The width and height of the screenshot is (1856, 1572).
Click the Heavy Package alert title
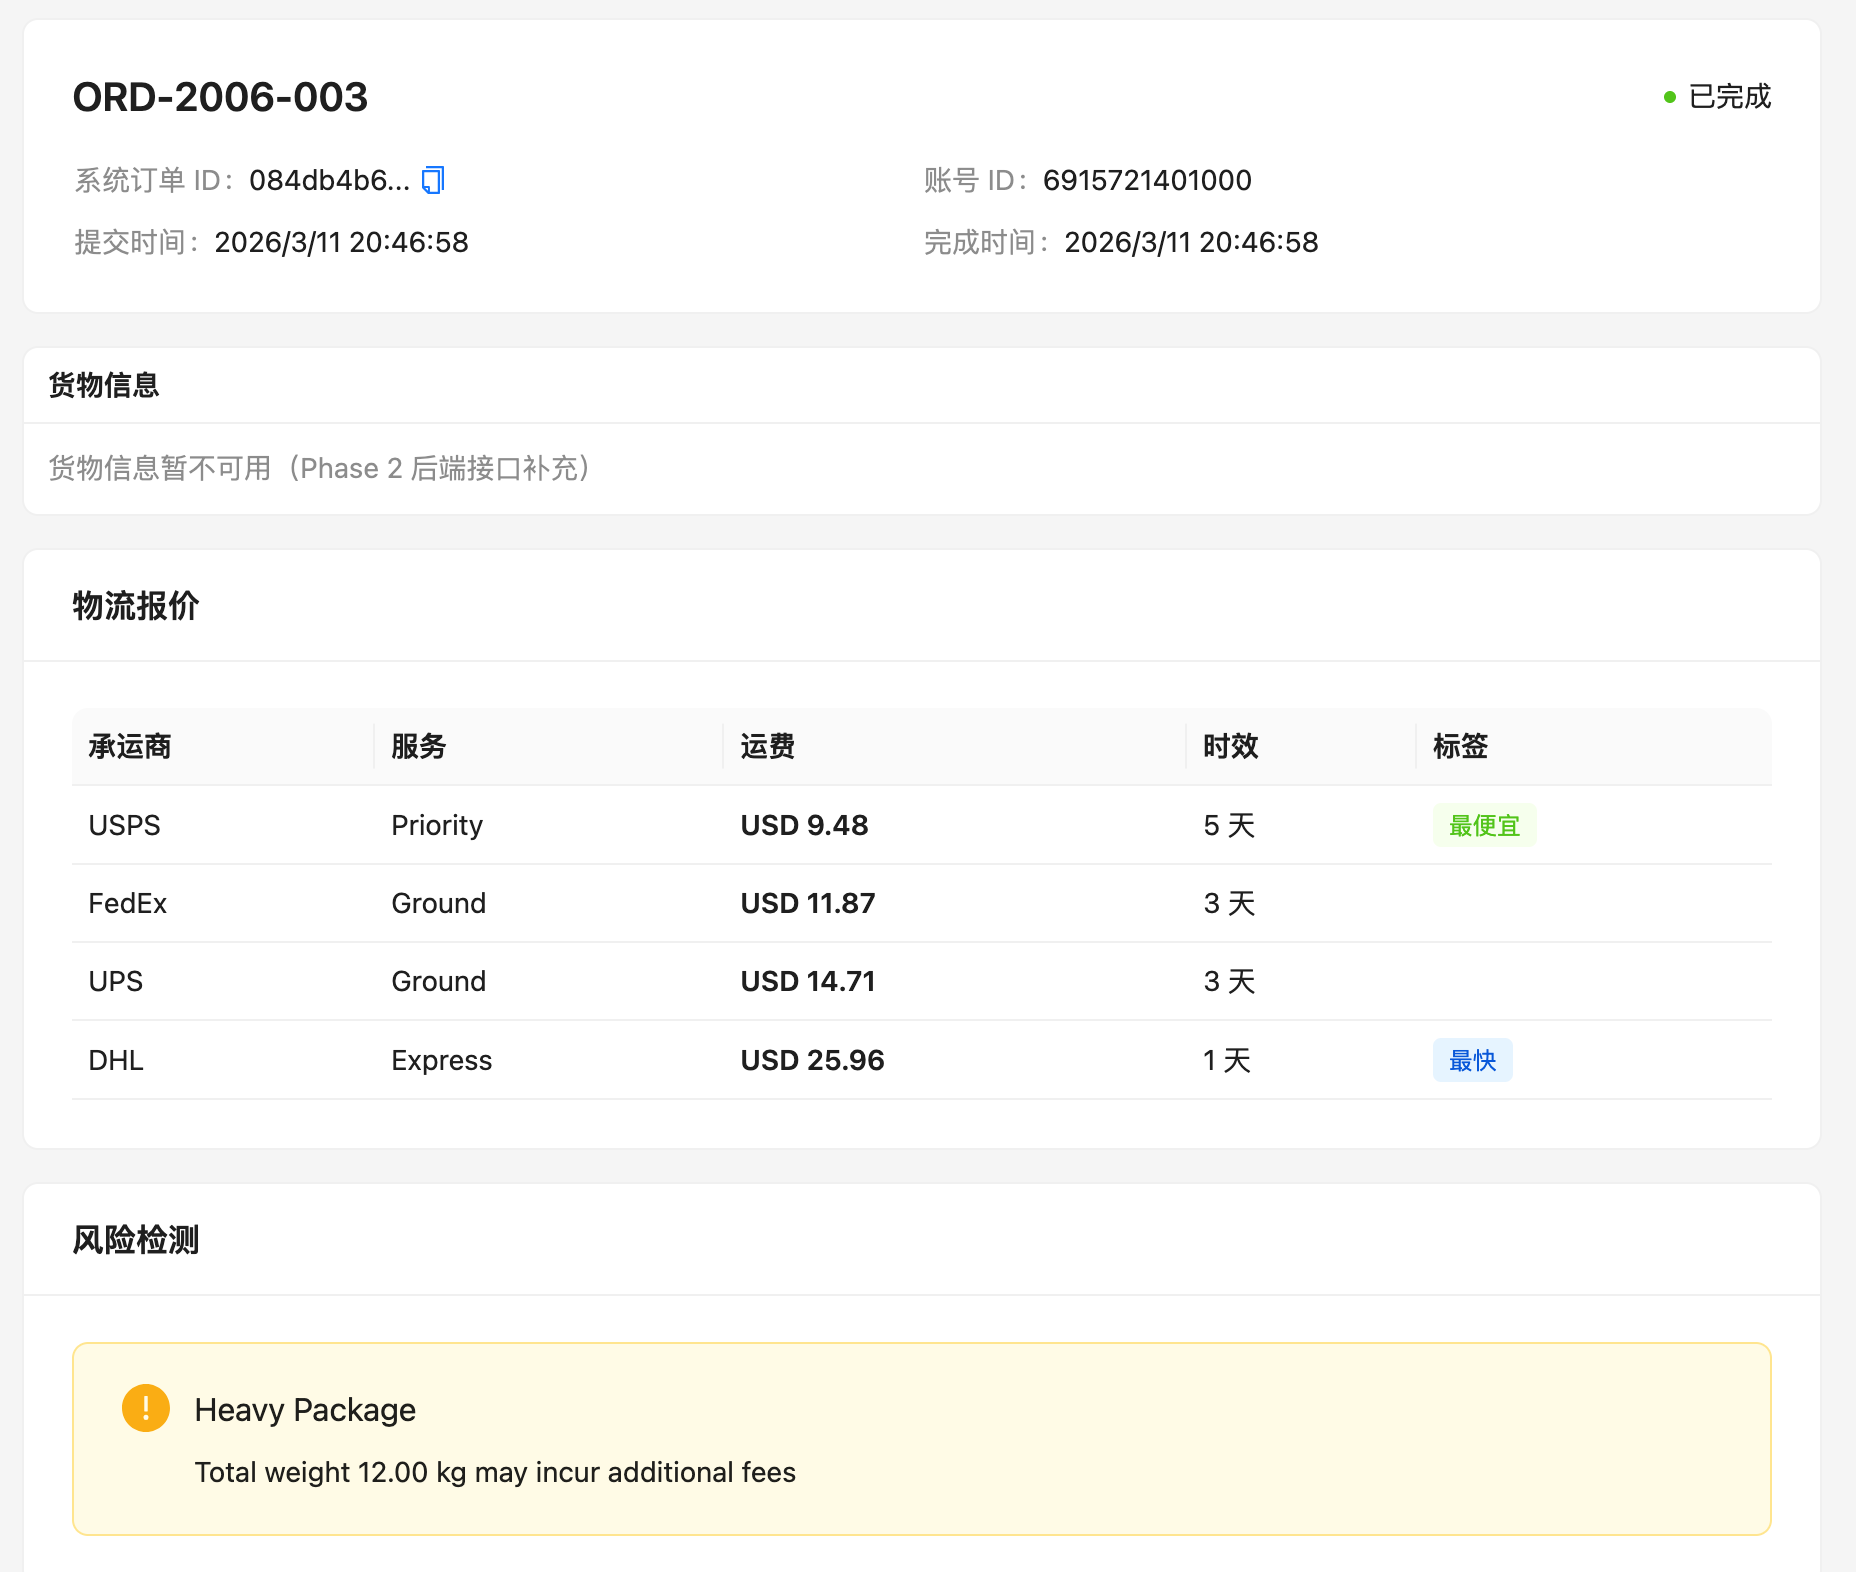305,1410
